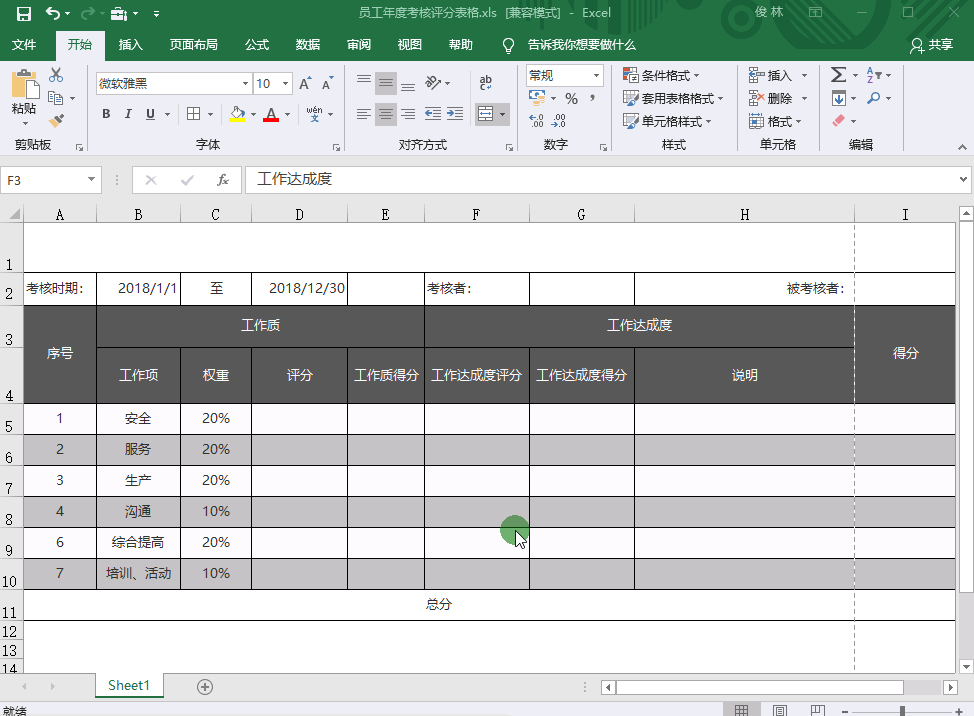
Task: Open the 条件格式 dropdown
Action: [662, 76]
